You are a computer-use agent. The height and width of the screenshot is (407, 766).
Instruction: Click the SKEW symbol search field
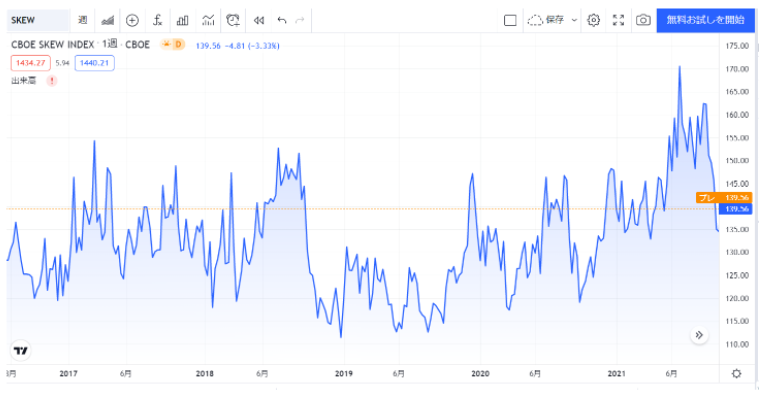[39, 20]
